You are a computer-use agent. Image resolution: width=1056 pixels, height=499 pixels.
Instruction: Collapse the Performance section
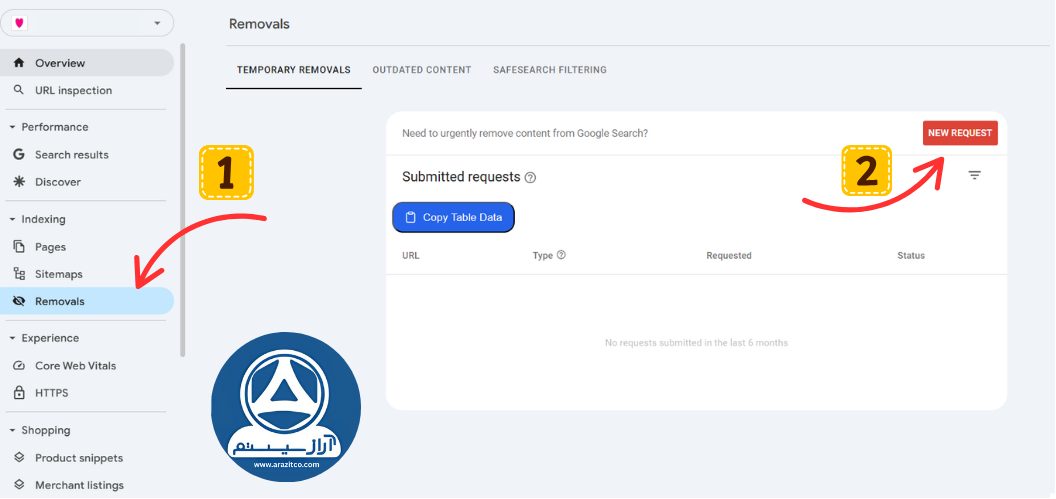click(12, 127)
